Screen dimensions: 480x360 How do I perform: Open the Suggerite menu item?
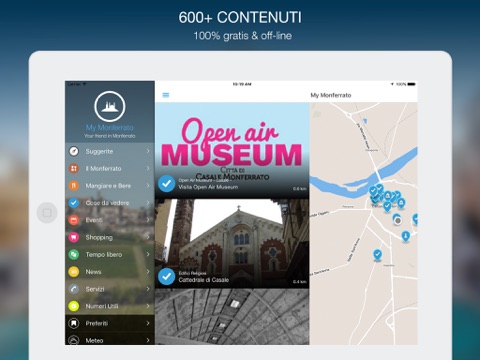pos(110,151)
